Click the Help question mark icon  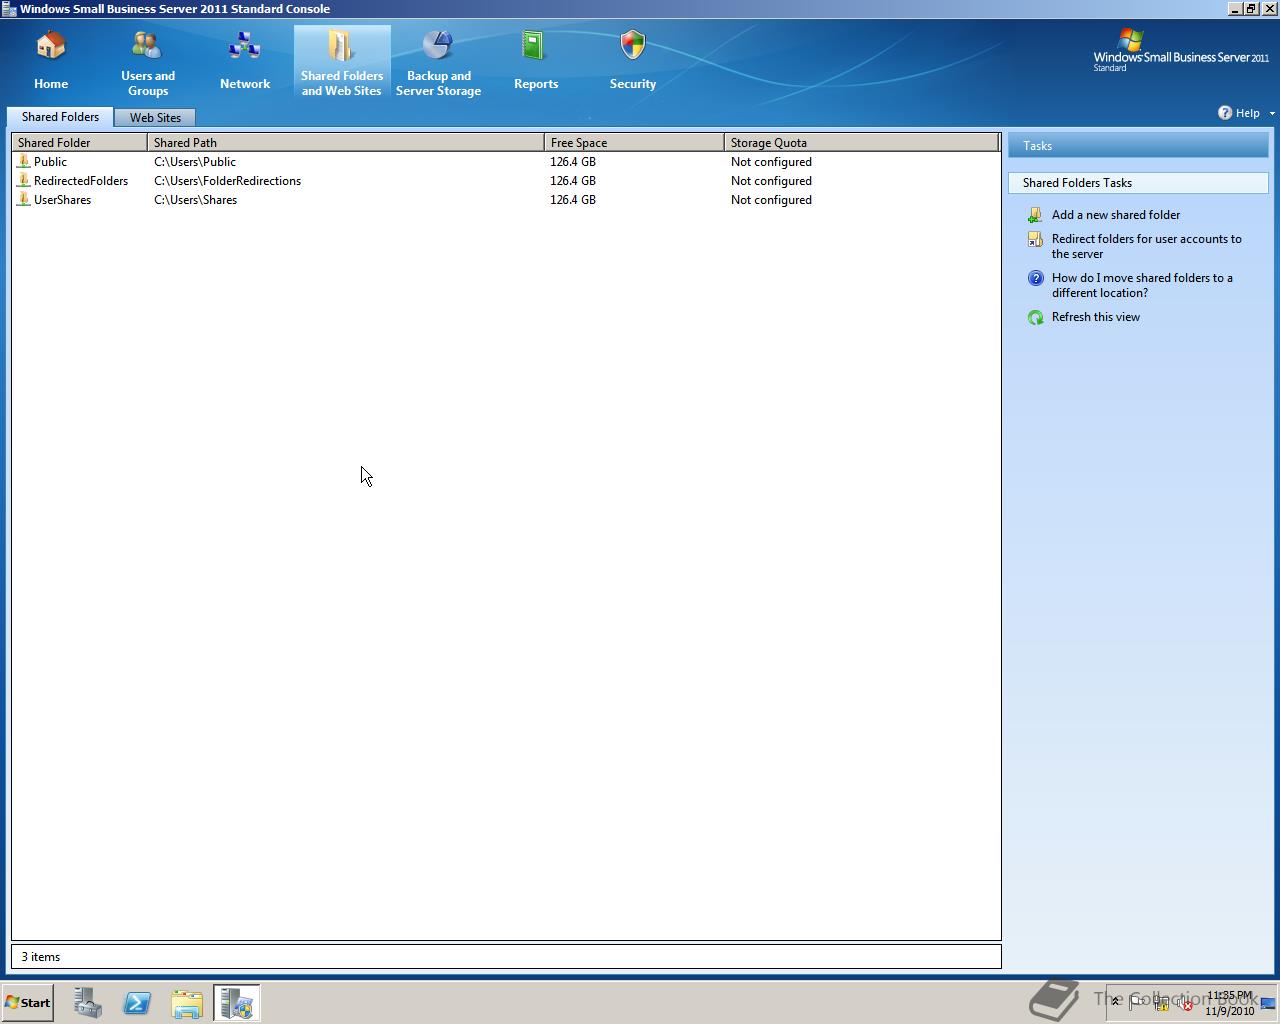coord(1225,113)
